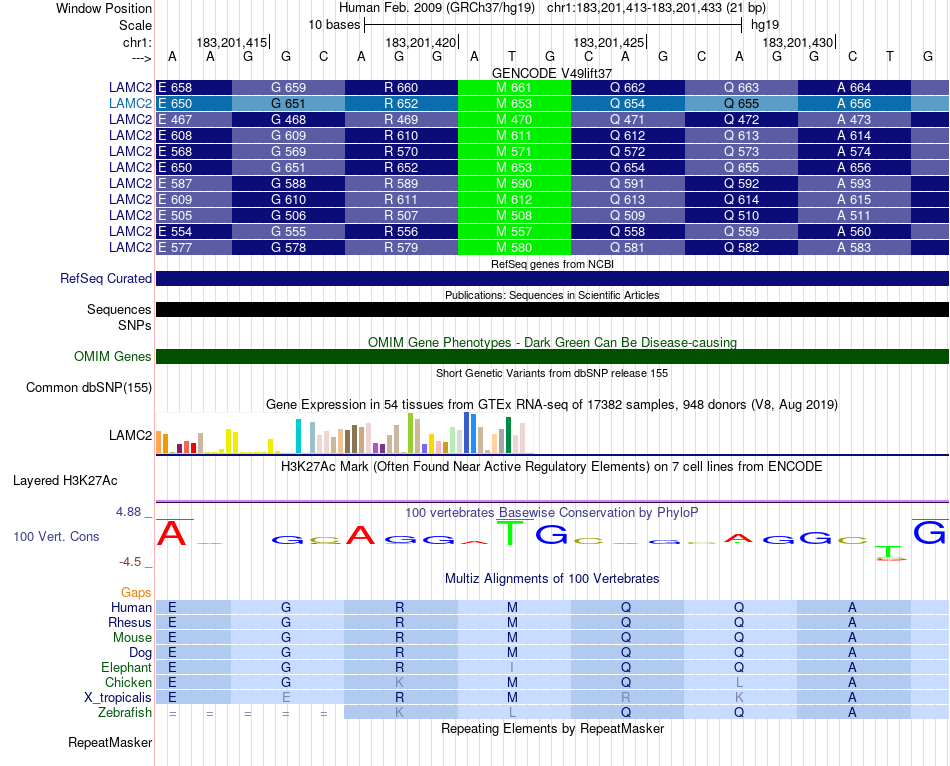Open the RefSeq Curated track label

[x=105, y=278]
